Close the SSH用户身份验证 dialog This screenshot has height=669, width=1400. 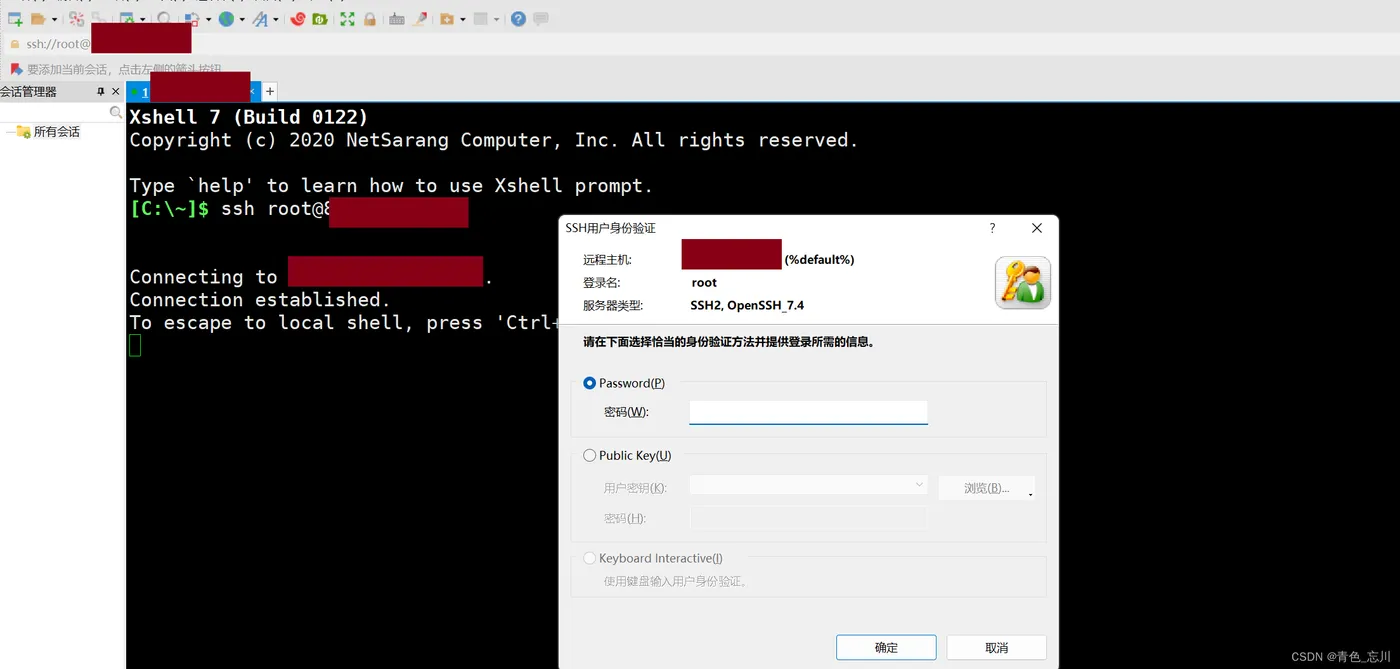coord(1036,228)
